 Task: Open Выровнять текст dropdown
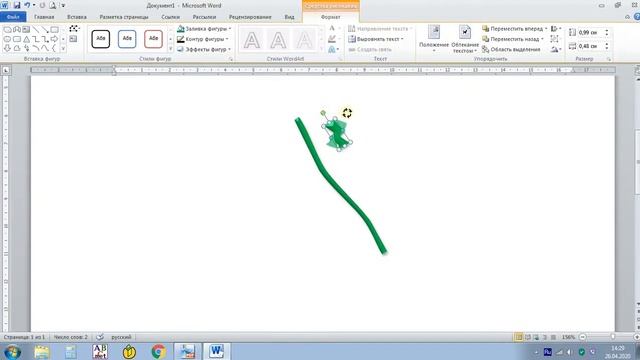click(376, 39)
